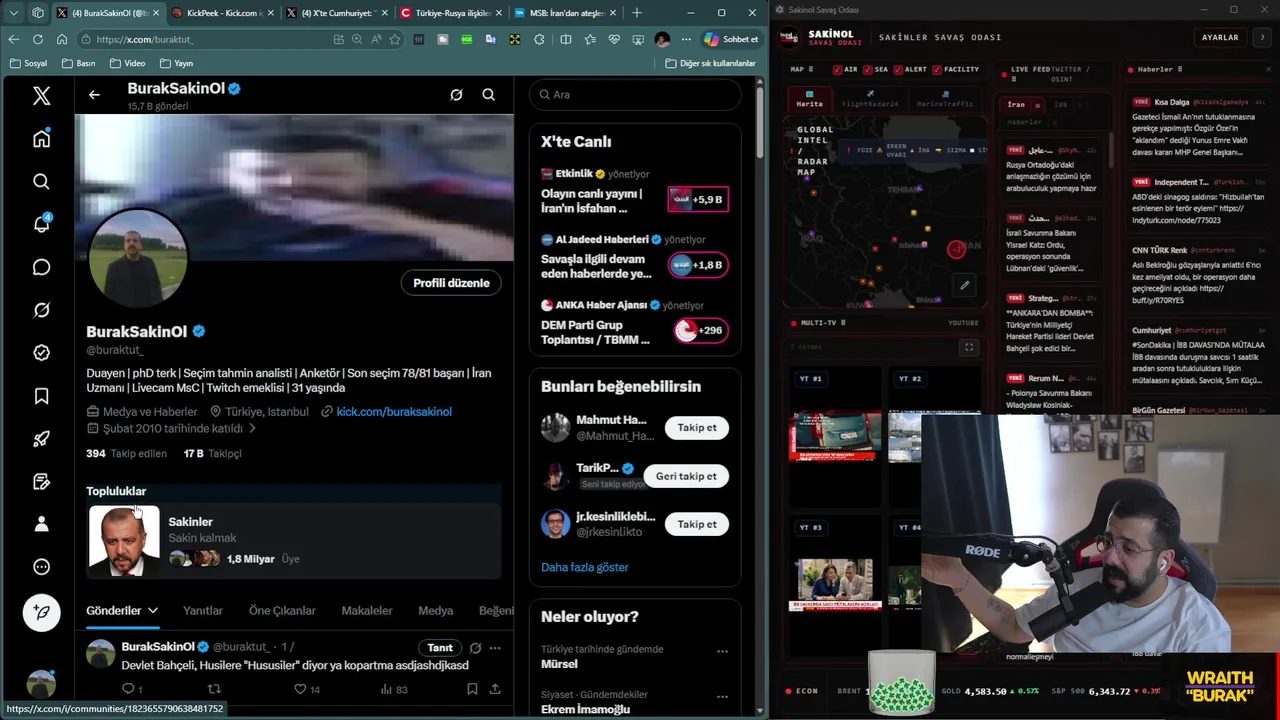This screenshot has height=720, width=1280.
Task: Open the X Home icon in sidebar
Action: (x=41, y=139)
